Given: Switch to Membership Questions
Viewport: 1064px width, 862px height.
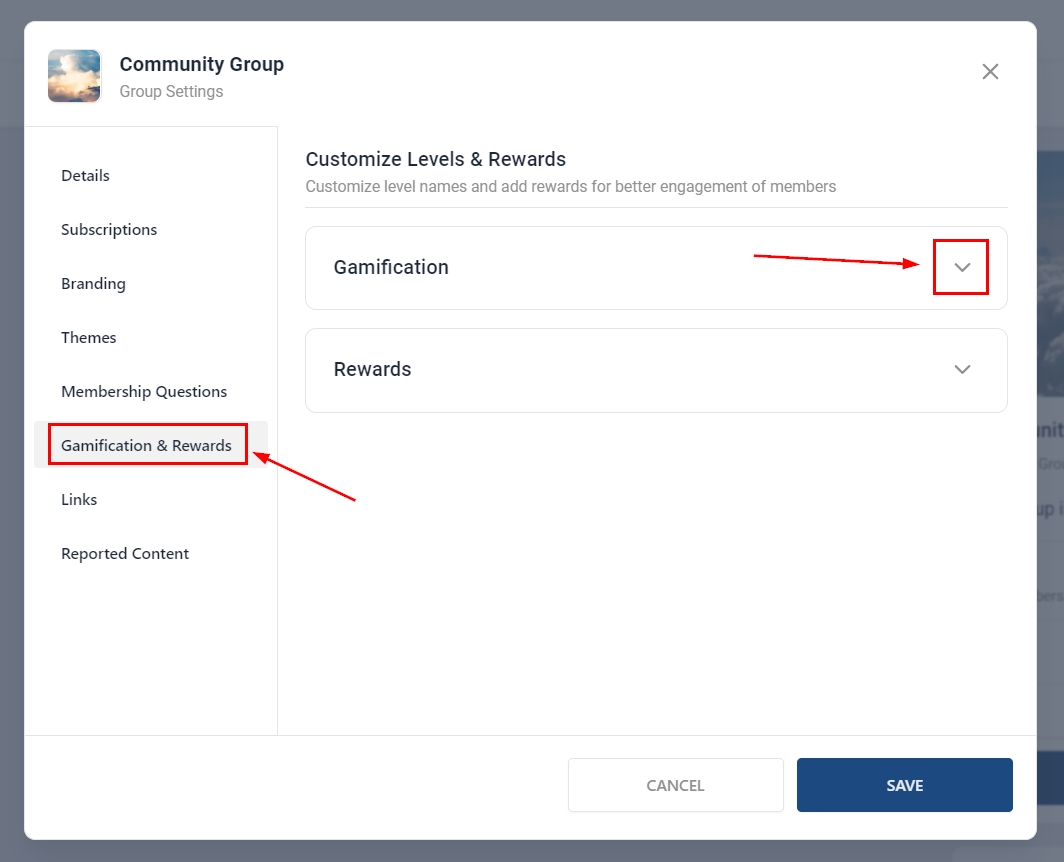Looking at the screenshot, I should (x=144, y=392).
